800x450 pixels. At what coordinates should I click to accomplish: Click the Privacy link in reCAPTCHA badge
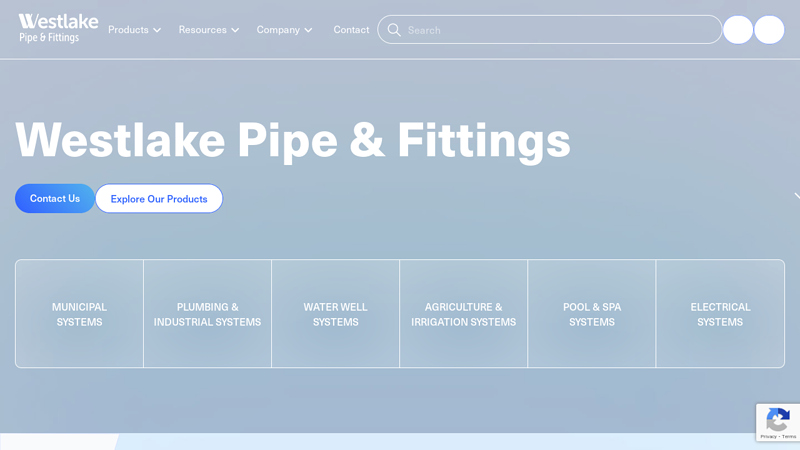[768, 437]
